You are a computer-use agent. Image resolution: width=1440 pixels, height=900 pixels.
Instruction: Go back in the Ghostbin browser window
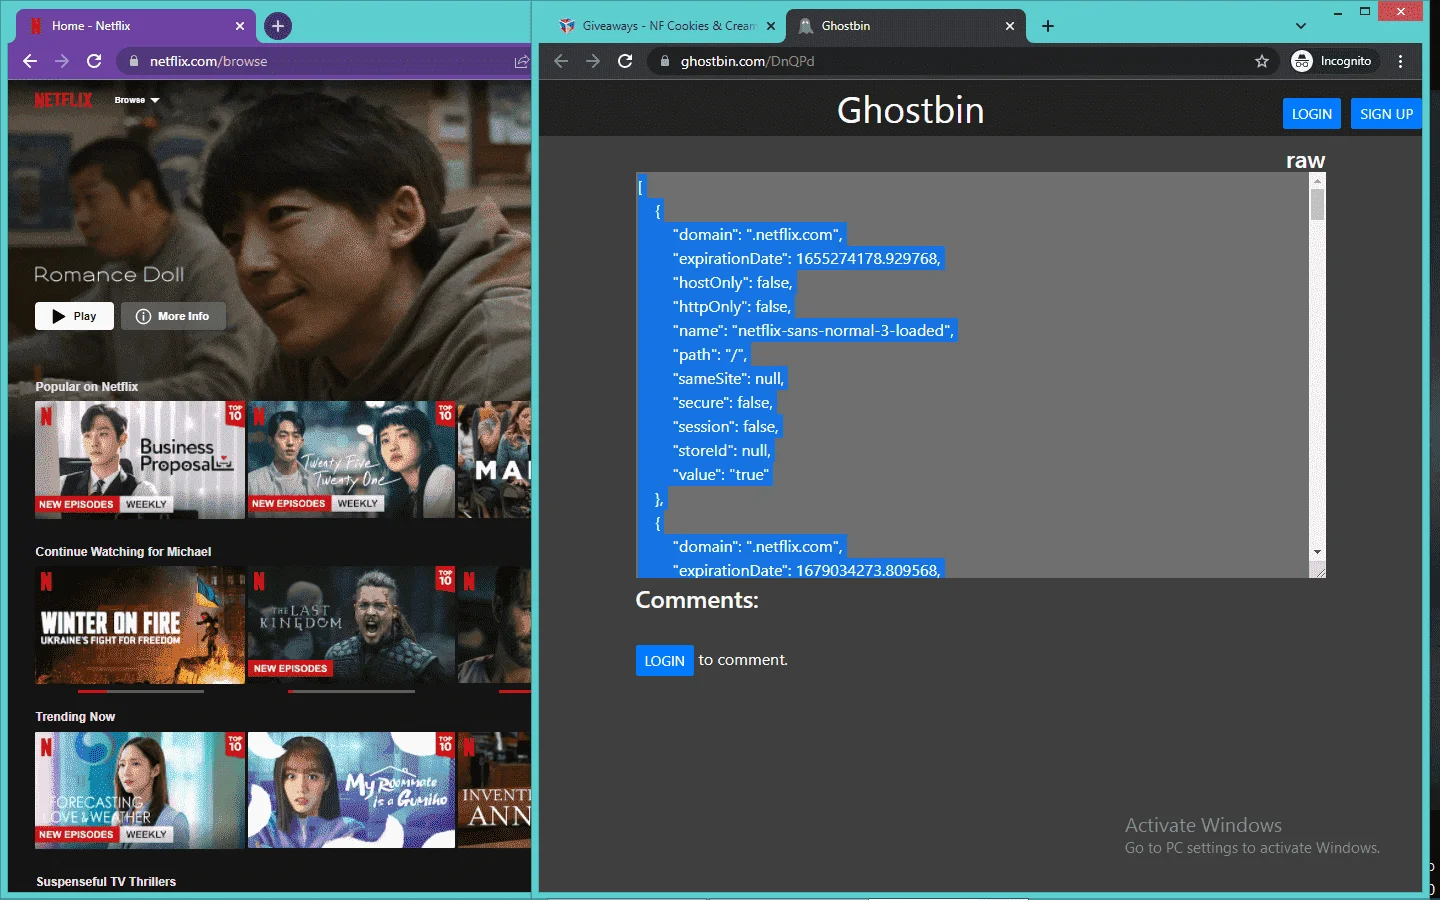point(561,61)
